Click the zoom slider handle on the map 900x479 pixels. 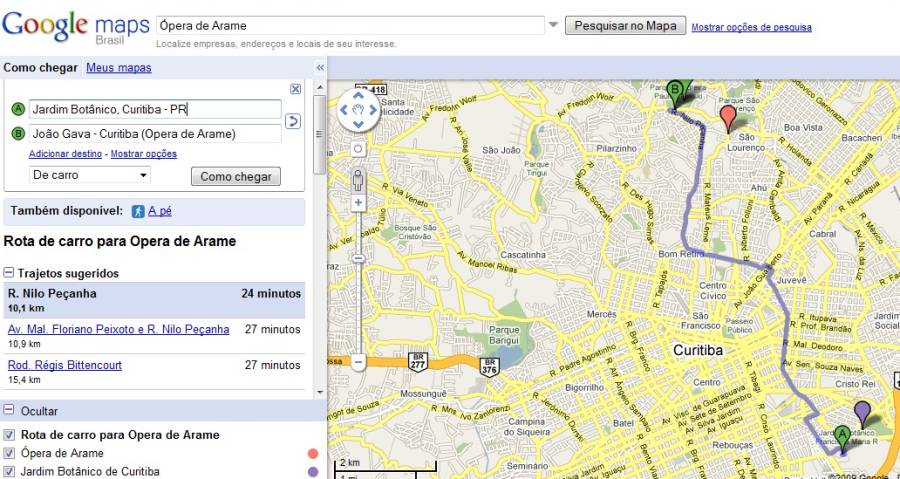click(x=359, y=259)
